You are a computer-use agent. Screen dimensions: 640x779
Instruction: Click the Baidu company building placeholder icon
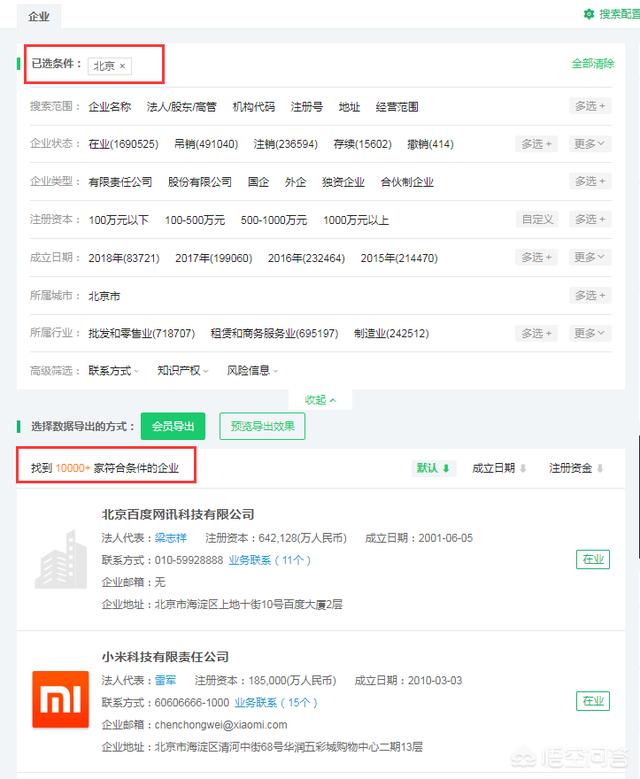[x=61, y=559]
